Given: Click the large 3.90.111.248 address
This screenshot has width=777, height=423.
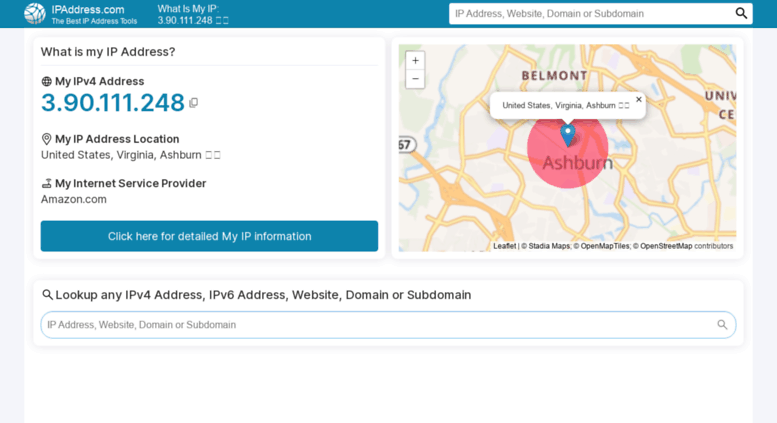Looking at the screenshot, I should 112,103.
